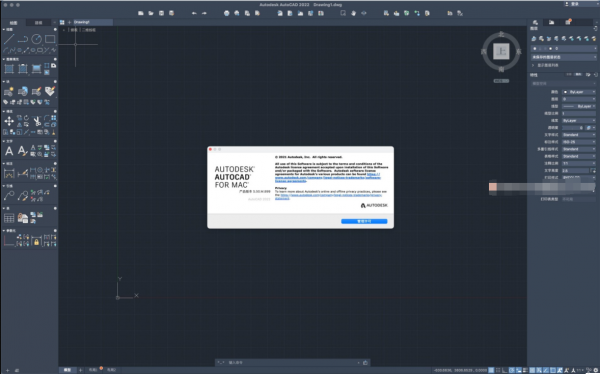This screenshot has height=374, width=600.
Task: Click East on the ViewCube compass
Action: (519, 51)
